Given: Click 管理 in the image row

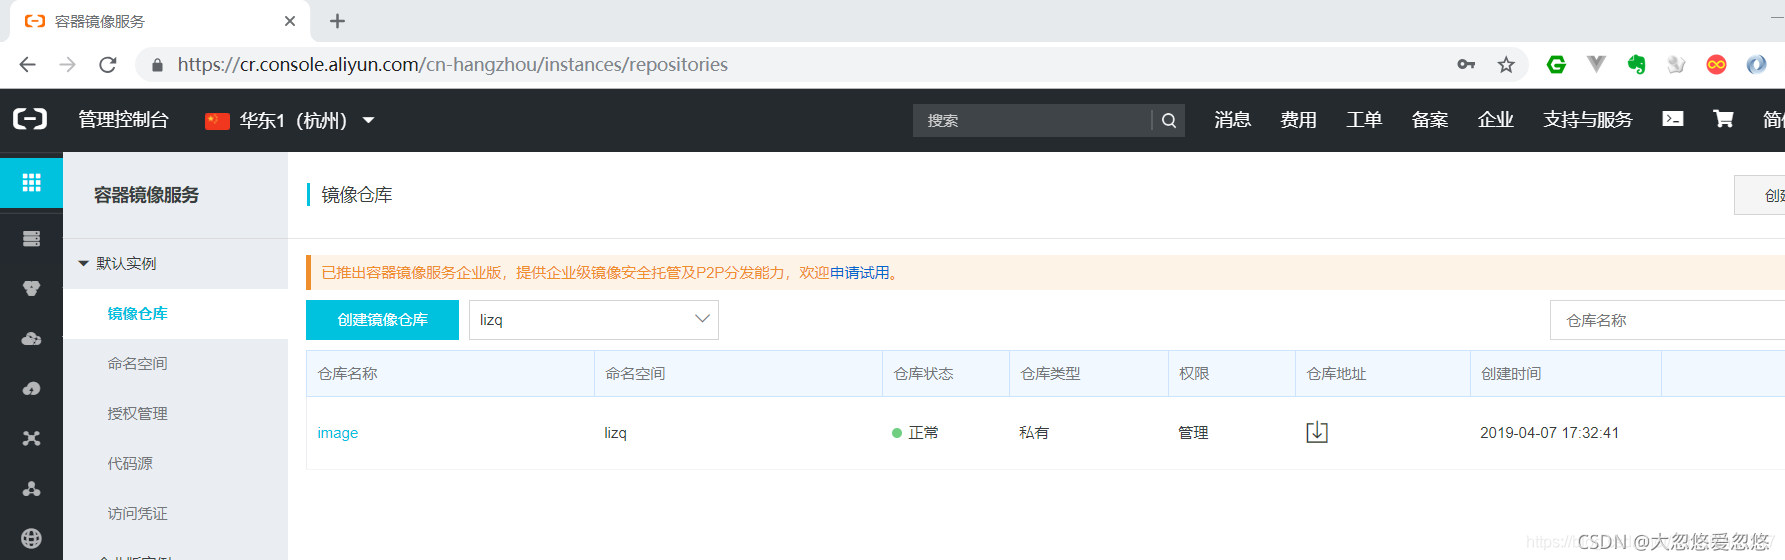Looking at the screenshot, I should click(1193, 433).
